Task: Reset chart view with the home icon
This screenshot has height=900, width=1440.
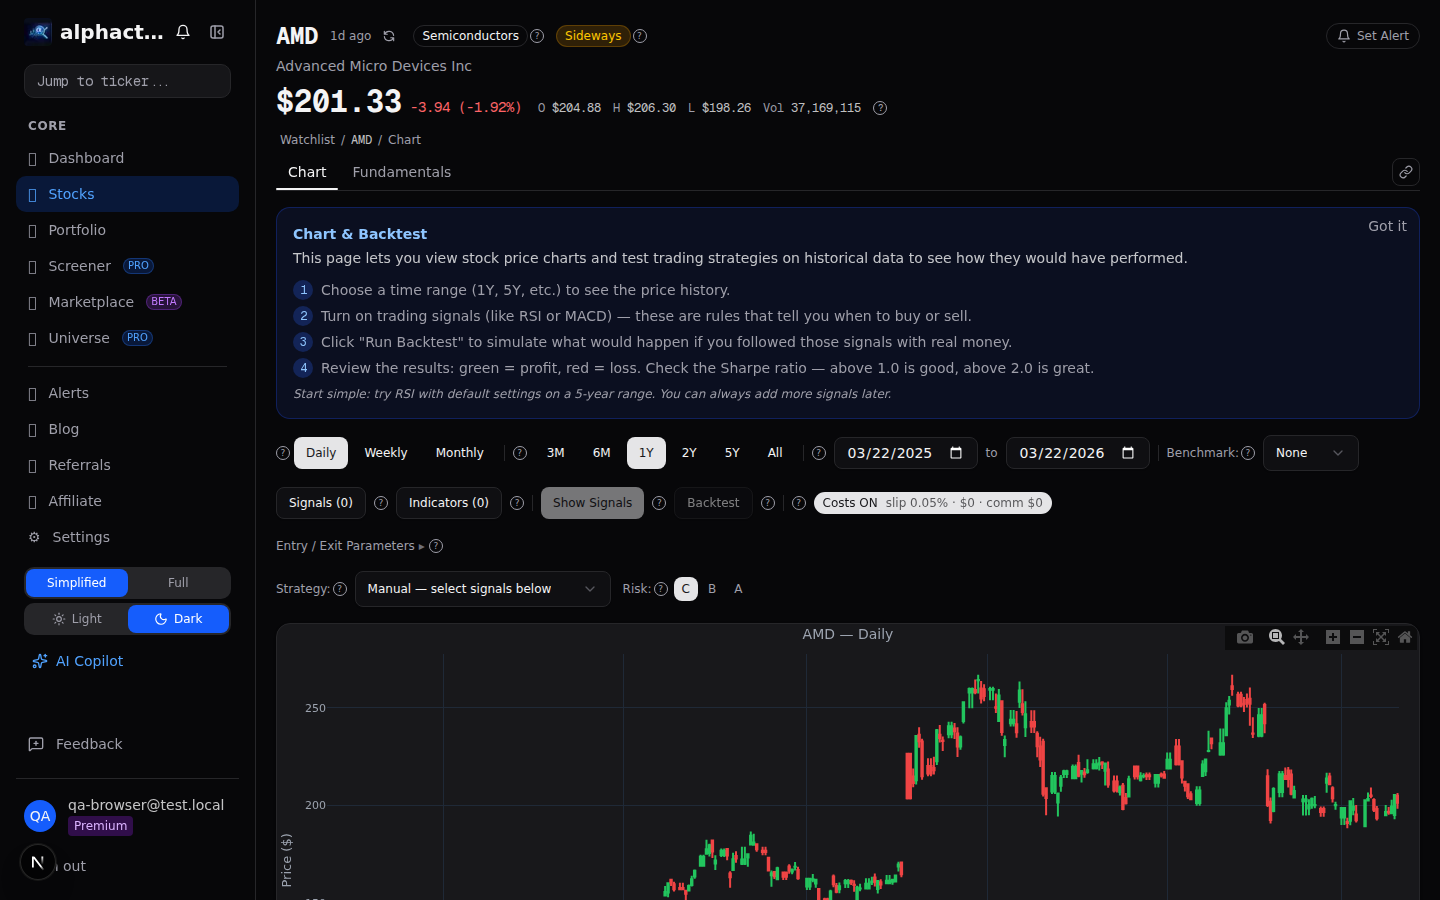Action: [x=1405, y=637]
